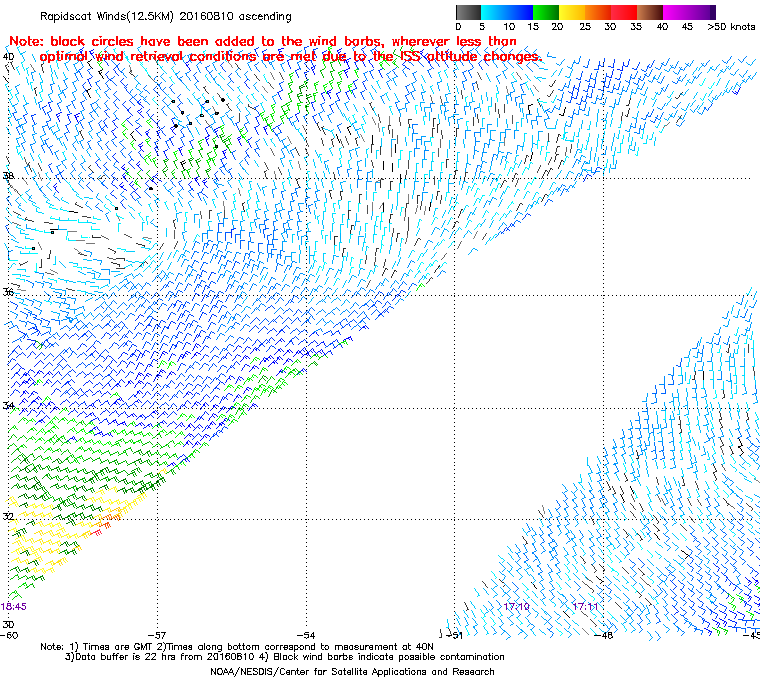Viewport: 760px width, 688px height.
Task: Click the green 15-20 knots color bar segment
Action: coord(546,12)
